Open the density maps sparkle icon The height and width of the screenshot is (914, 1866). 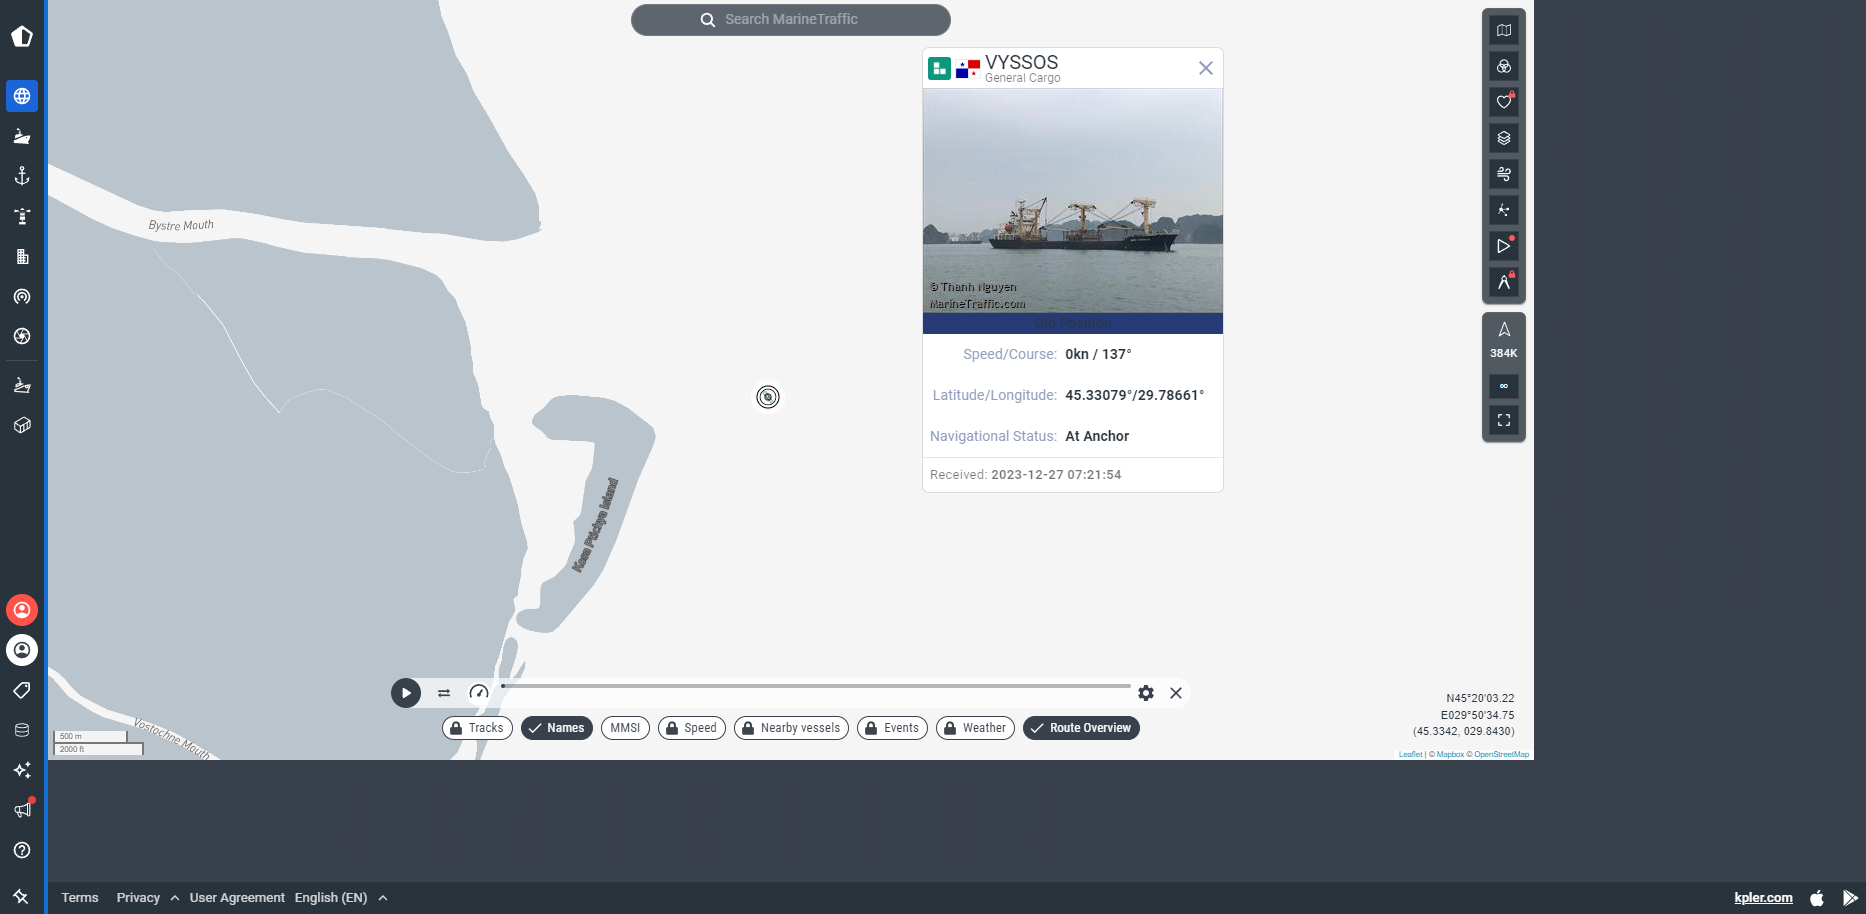click(x=1504, y=210)
